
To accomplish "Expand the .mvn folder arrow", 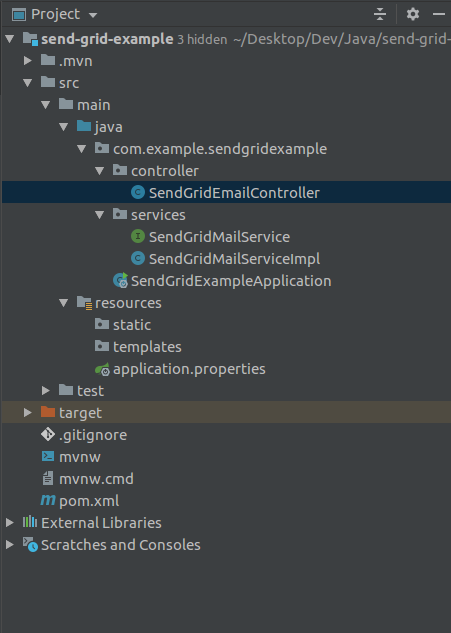I will [27, 61].
